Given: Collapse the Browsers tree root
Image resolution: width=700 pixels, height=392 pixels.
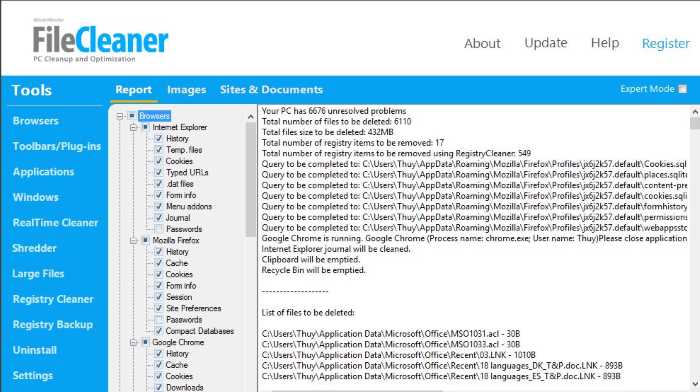Looking at the screenshot, I should pos(120,116).
